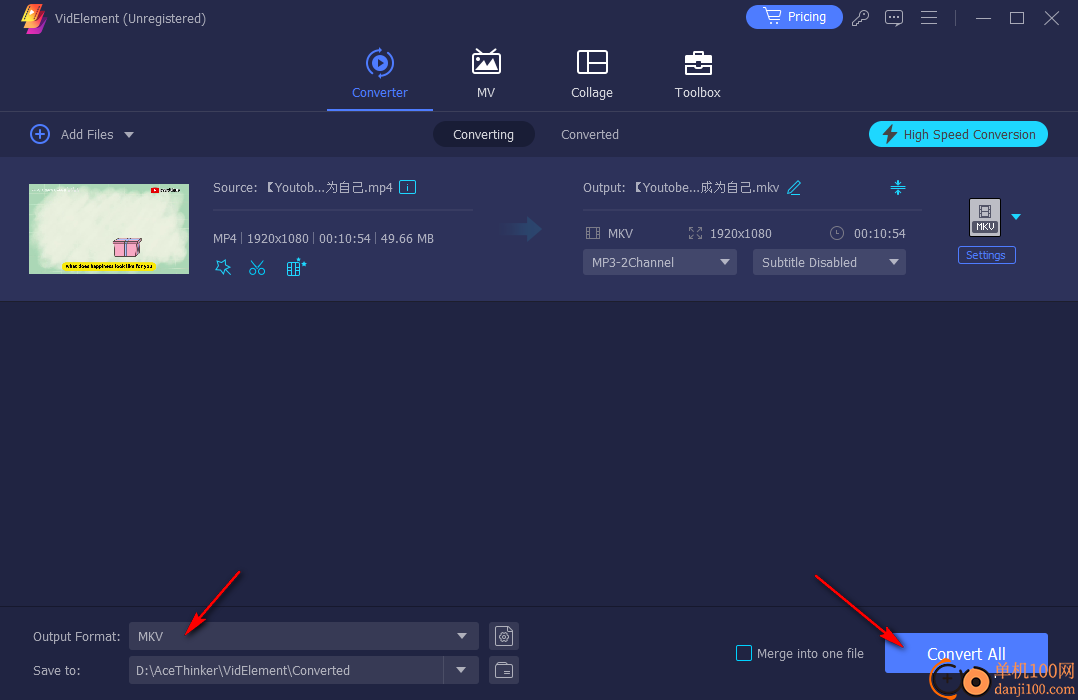Open the video effects star-wand icon

click(223, 267)
